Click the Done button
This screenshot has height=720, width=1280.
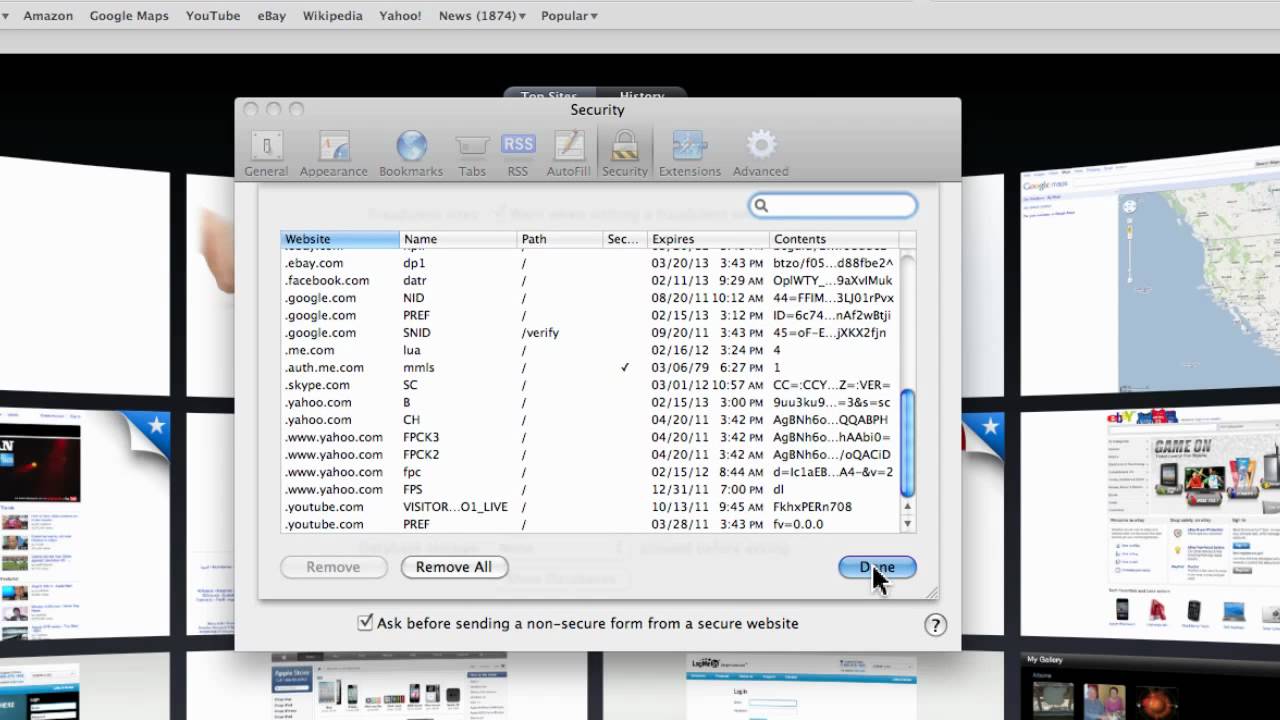(877, 567)
